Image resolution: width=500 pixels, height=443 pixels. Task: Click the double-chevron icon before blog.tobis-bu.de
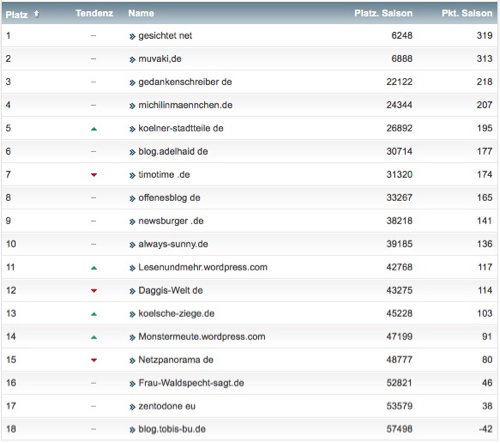click(x=132, y=430)
